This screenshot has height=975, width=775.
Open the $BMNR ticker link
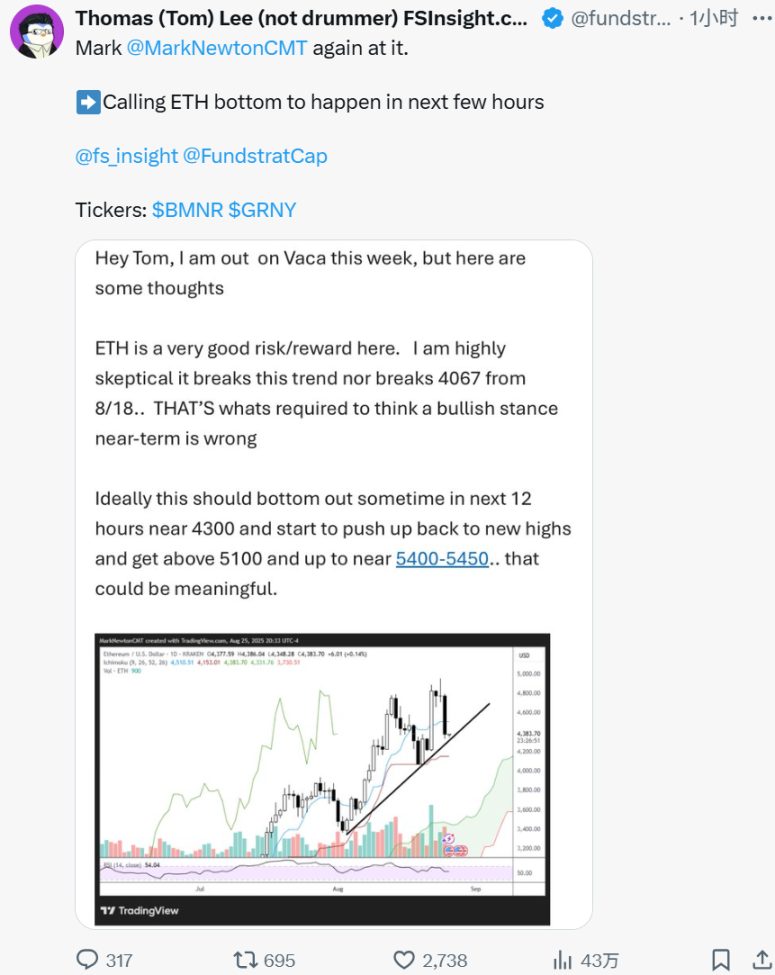point(187,210)
